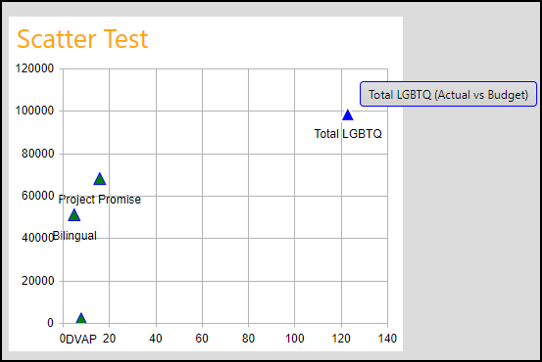Click the blue Total LGBTQ triangle marker
542x362 pixels.
click(347, 115)
